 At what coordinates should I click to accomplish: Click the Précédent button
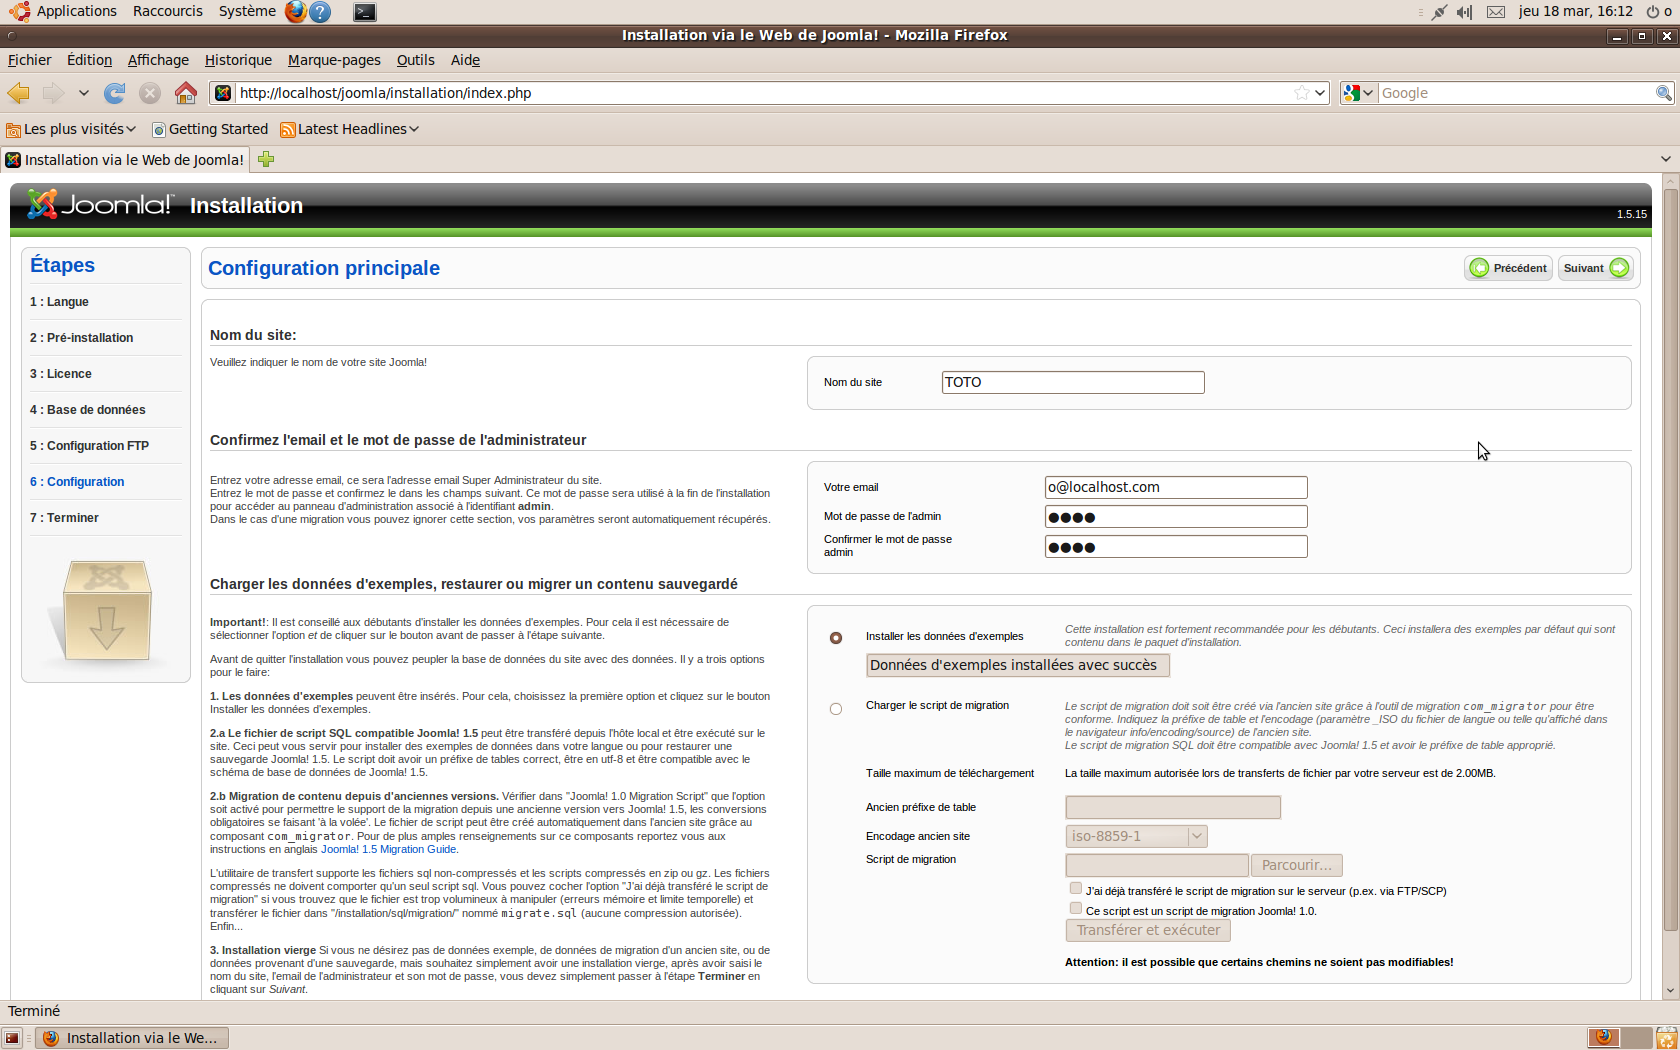1509,268
